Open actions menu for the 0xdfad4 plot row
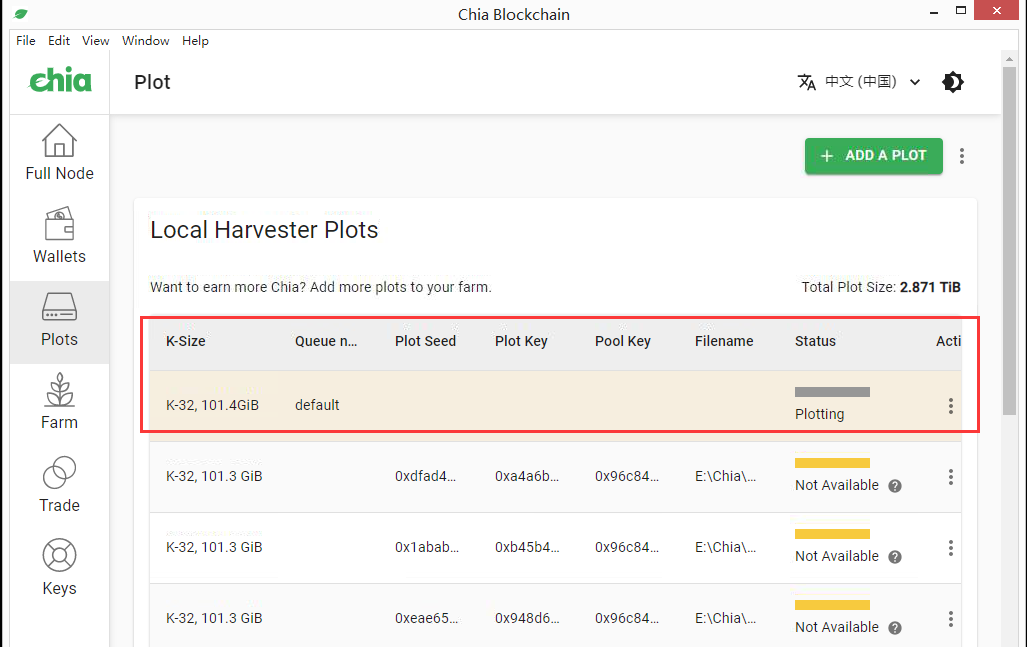This screenshot has height=647, width=1027. click(x=950, y=477)
